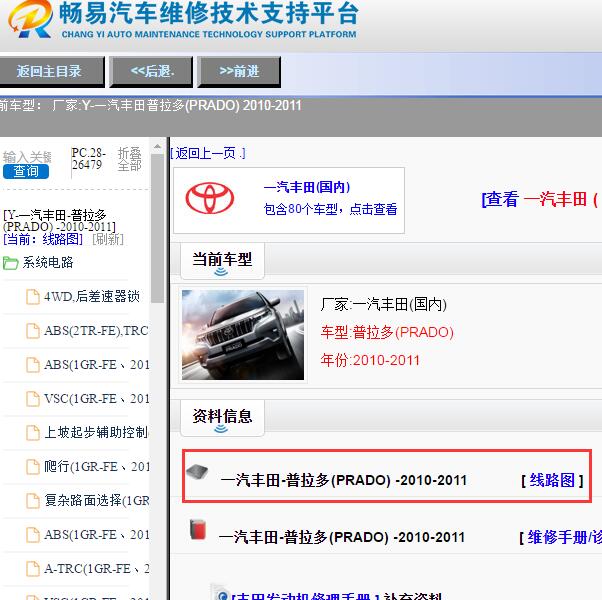Image resolution: width=602 pixels, height=600 pixels.
Task: Click 包含80个车型，点击查看 text link
Action: (x=330, y=209)
